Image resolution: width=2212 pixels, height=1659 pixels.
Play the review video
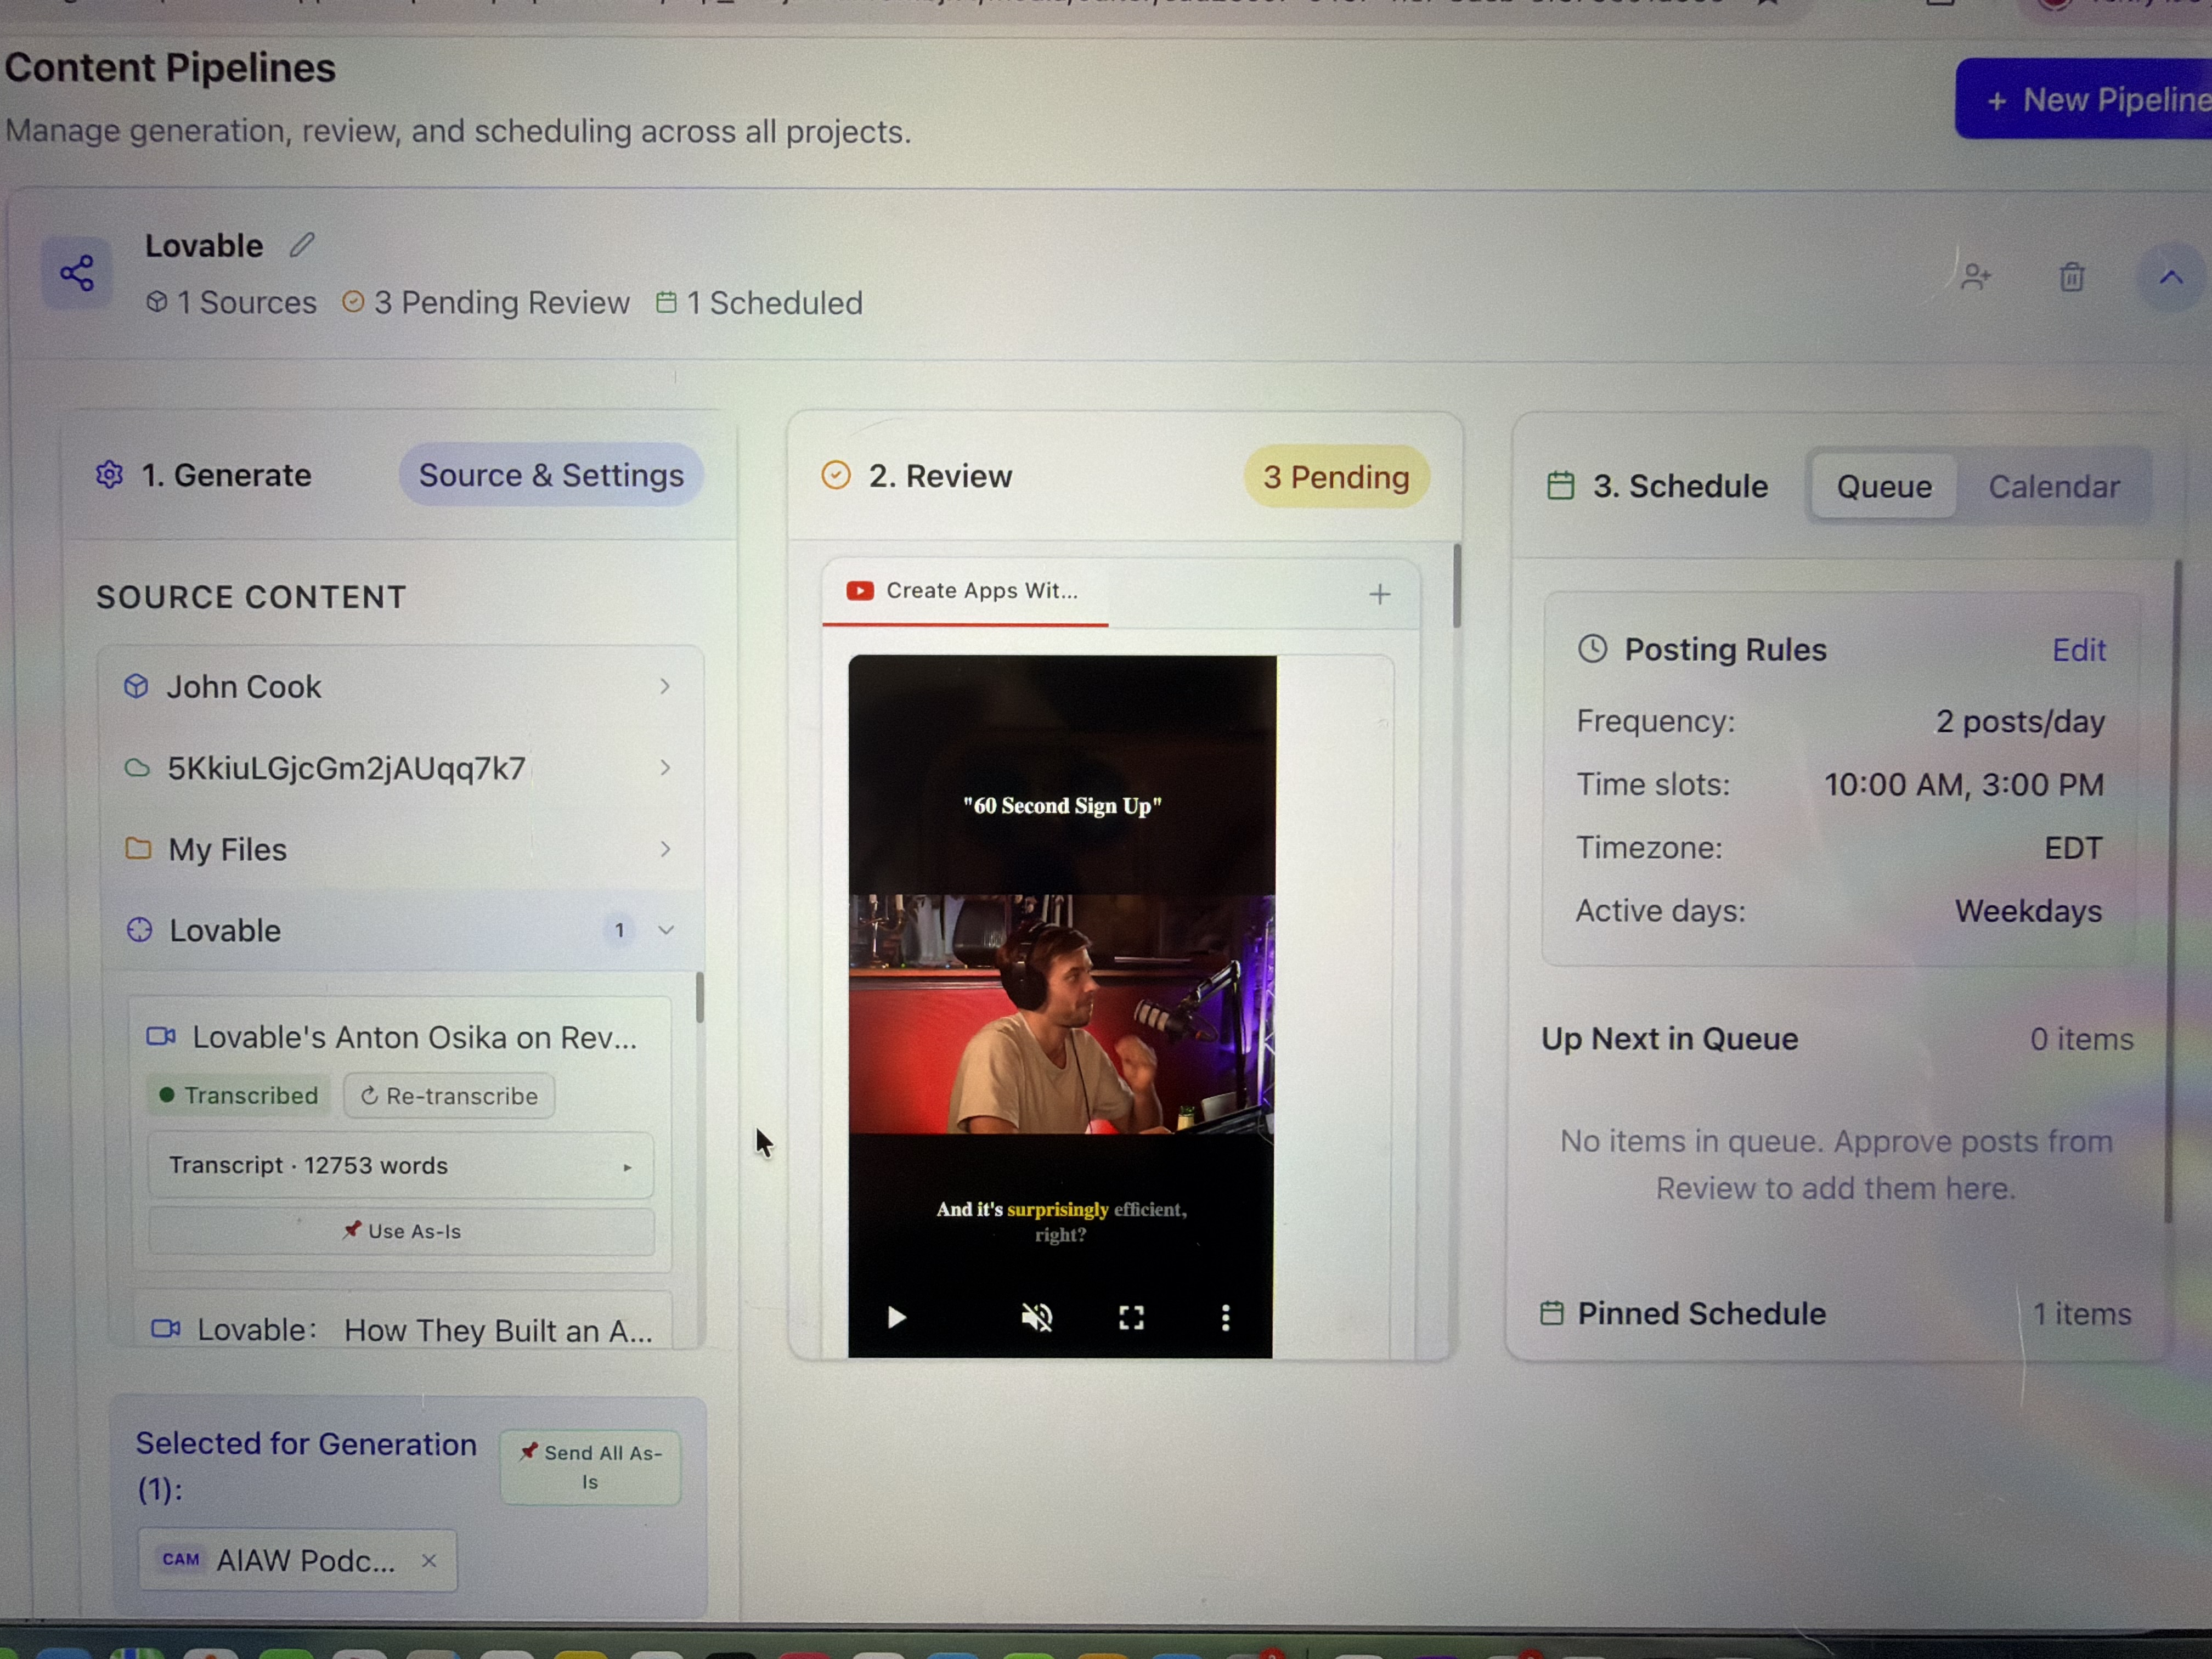point(896,1318)
